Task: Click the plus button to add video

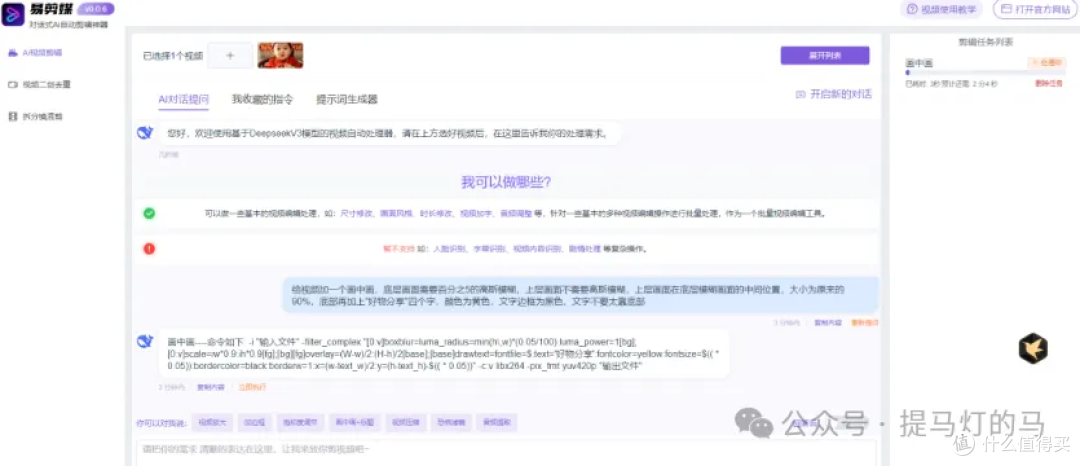Action: 230,56
